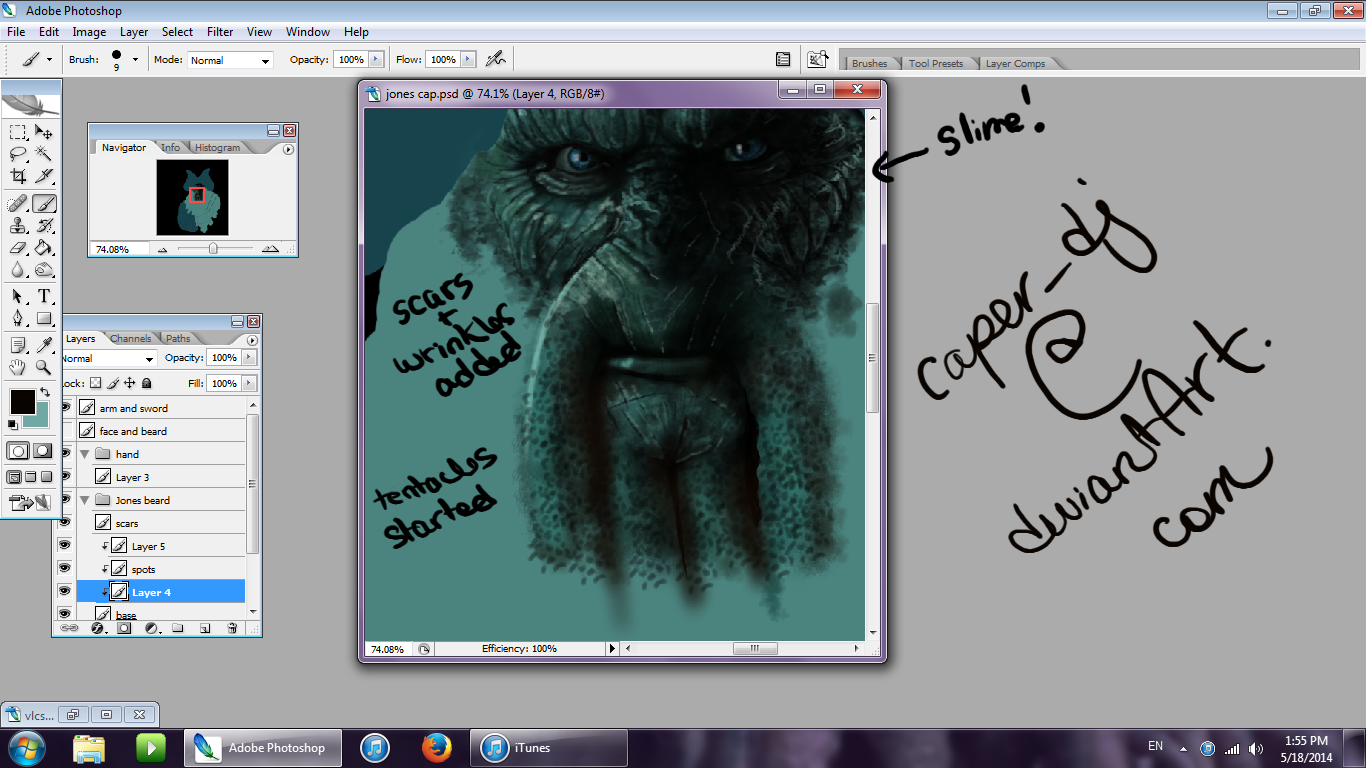Switch to the Histogram tab
Screen dimensions: 1366x768
tap(217, 147)
